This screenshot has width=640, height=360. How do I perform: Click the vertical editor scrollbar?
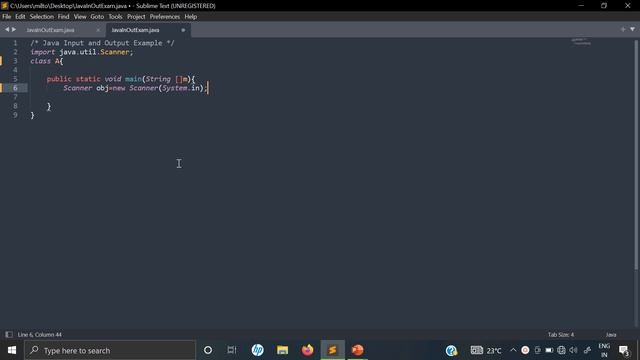pos(636,155)
